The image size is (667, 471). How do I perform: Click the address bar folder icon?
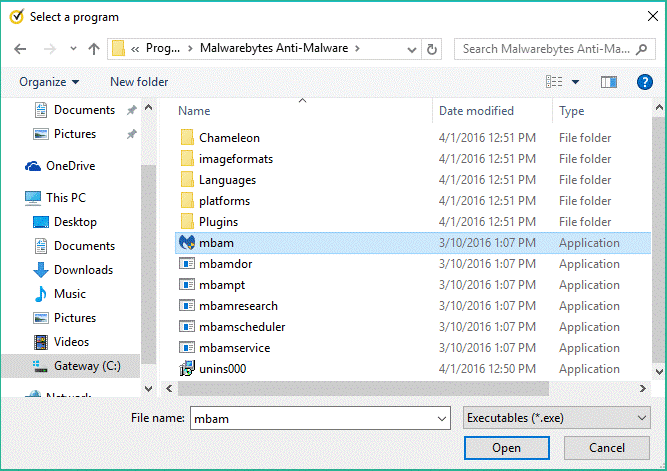coord(118,49)
